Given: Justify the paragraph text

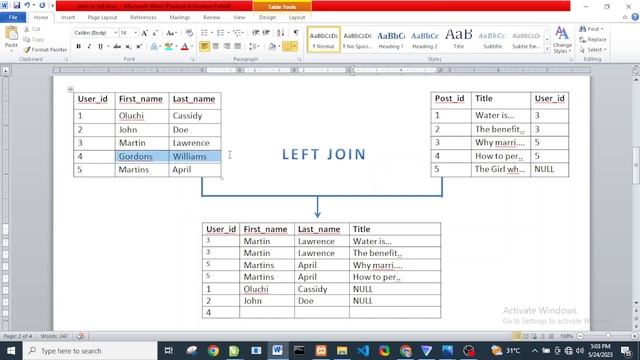Looking at the screenshot, I should (238, 47).
